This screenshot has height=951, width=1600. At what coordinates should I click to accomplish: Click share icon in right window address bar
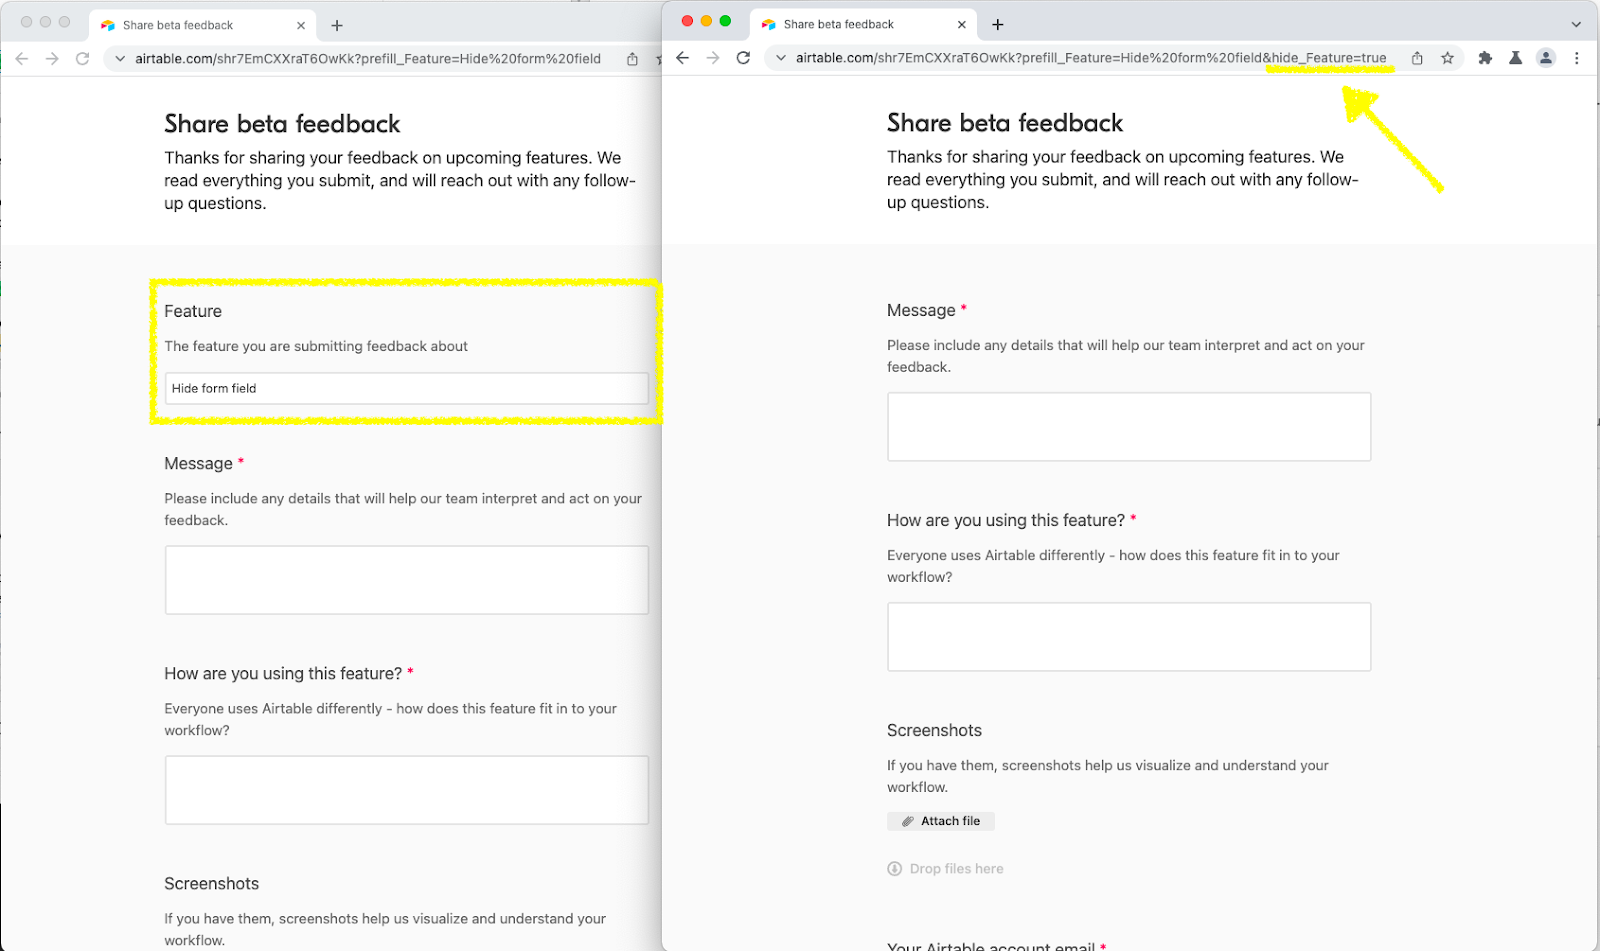1417,58
